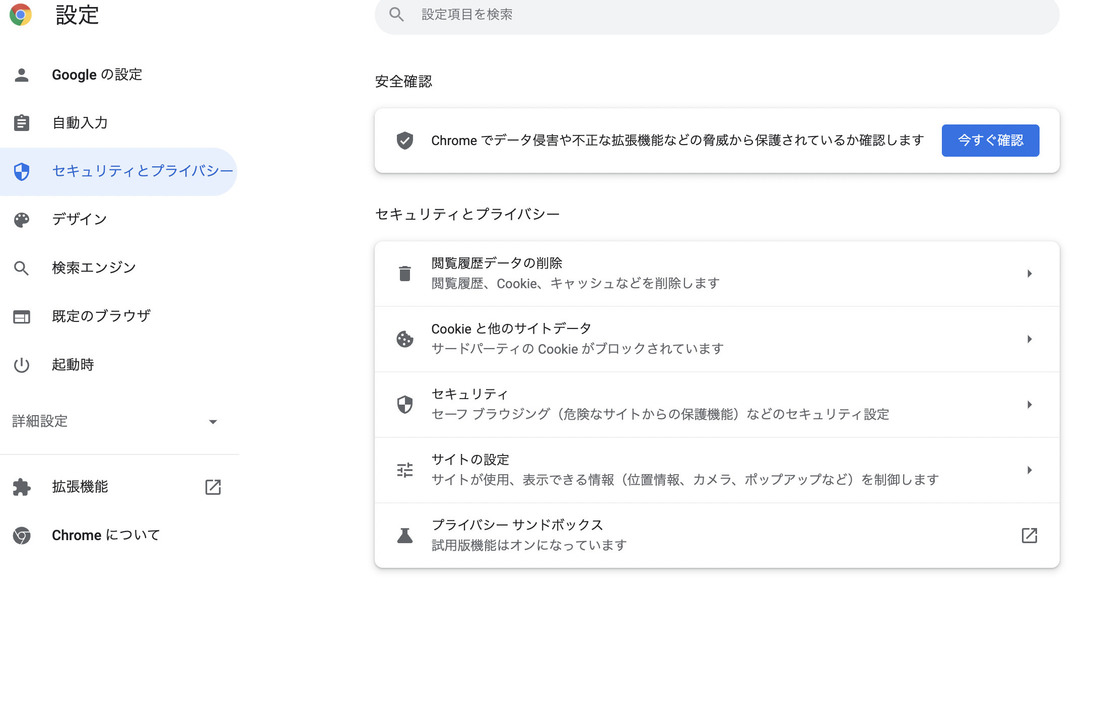
Task: Click the shield check icon in 安全確認 card
Action: (405, 140)
